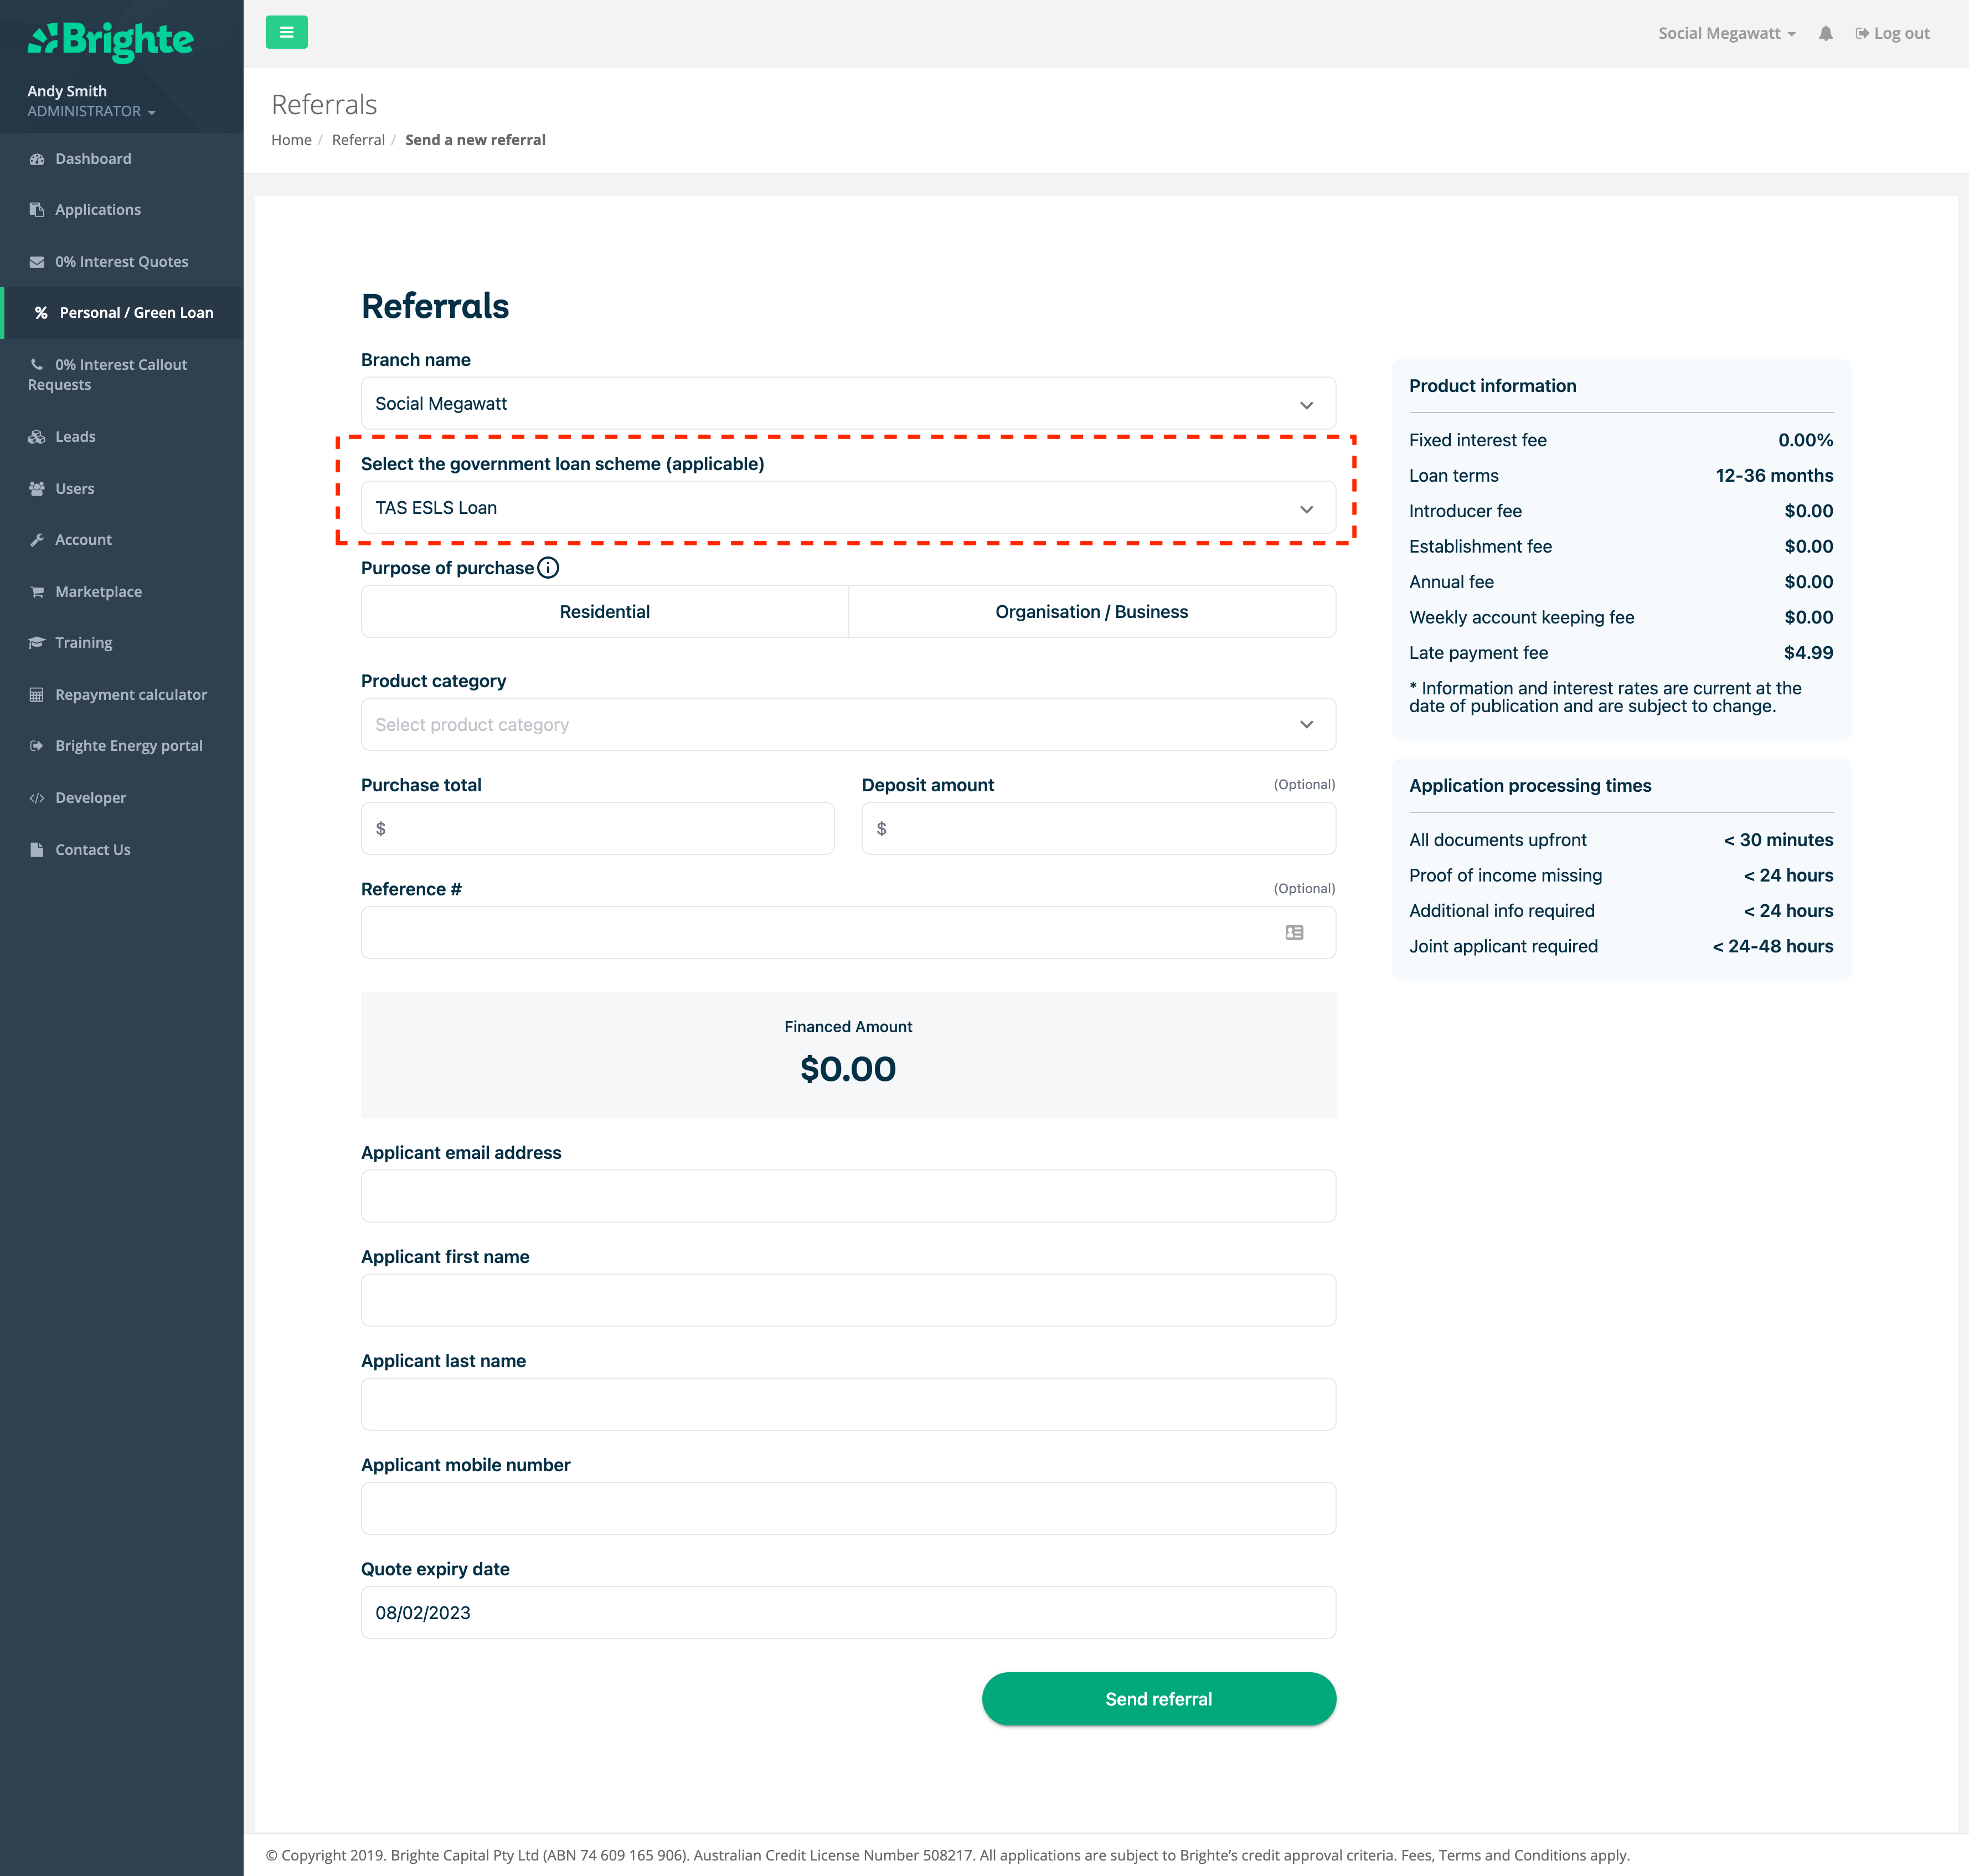Select Organisation / Business purpose option
The height and width of the screenshot is (1876, 1969).
[1091, 611]
